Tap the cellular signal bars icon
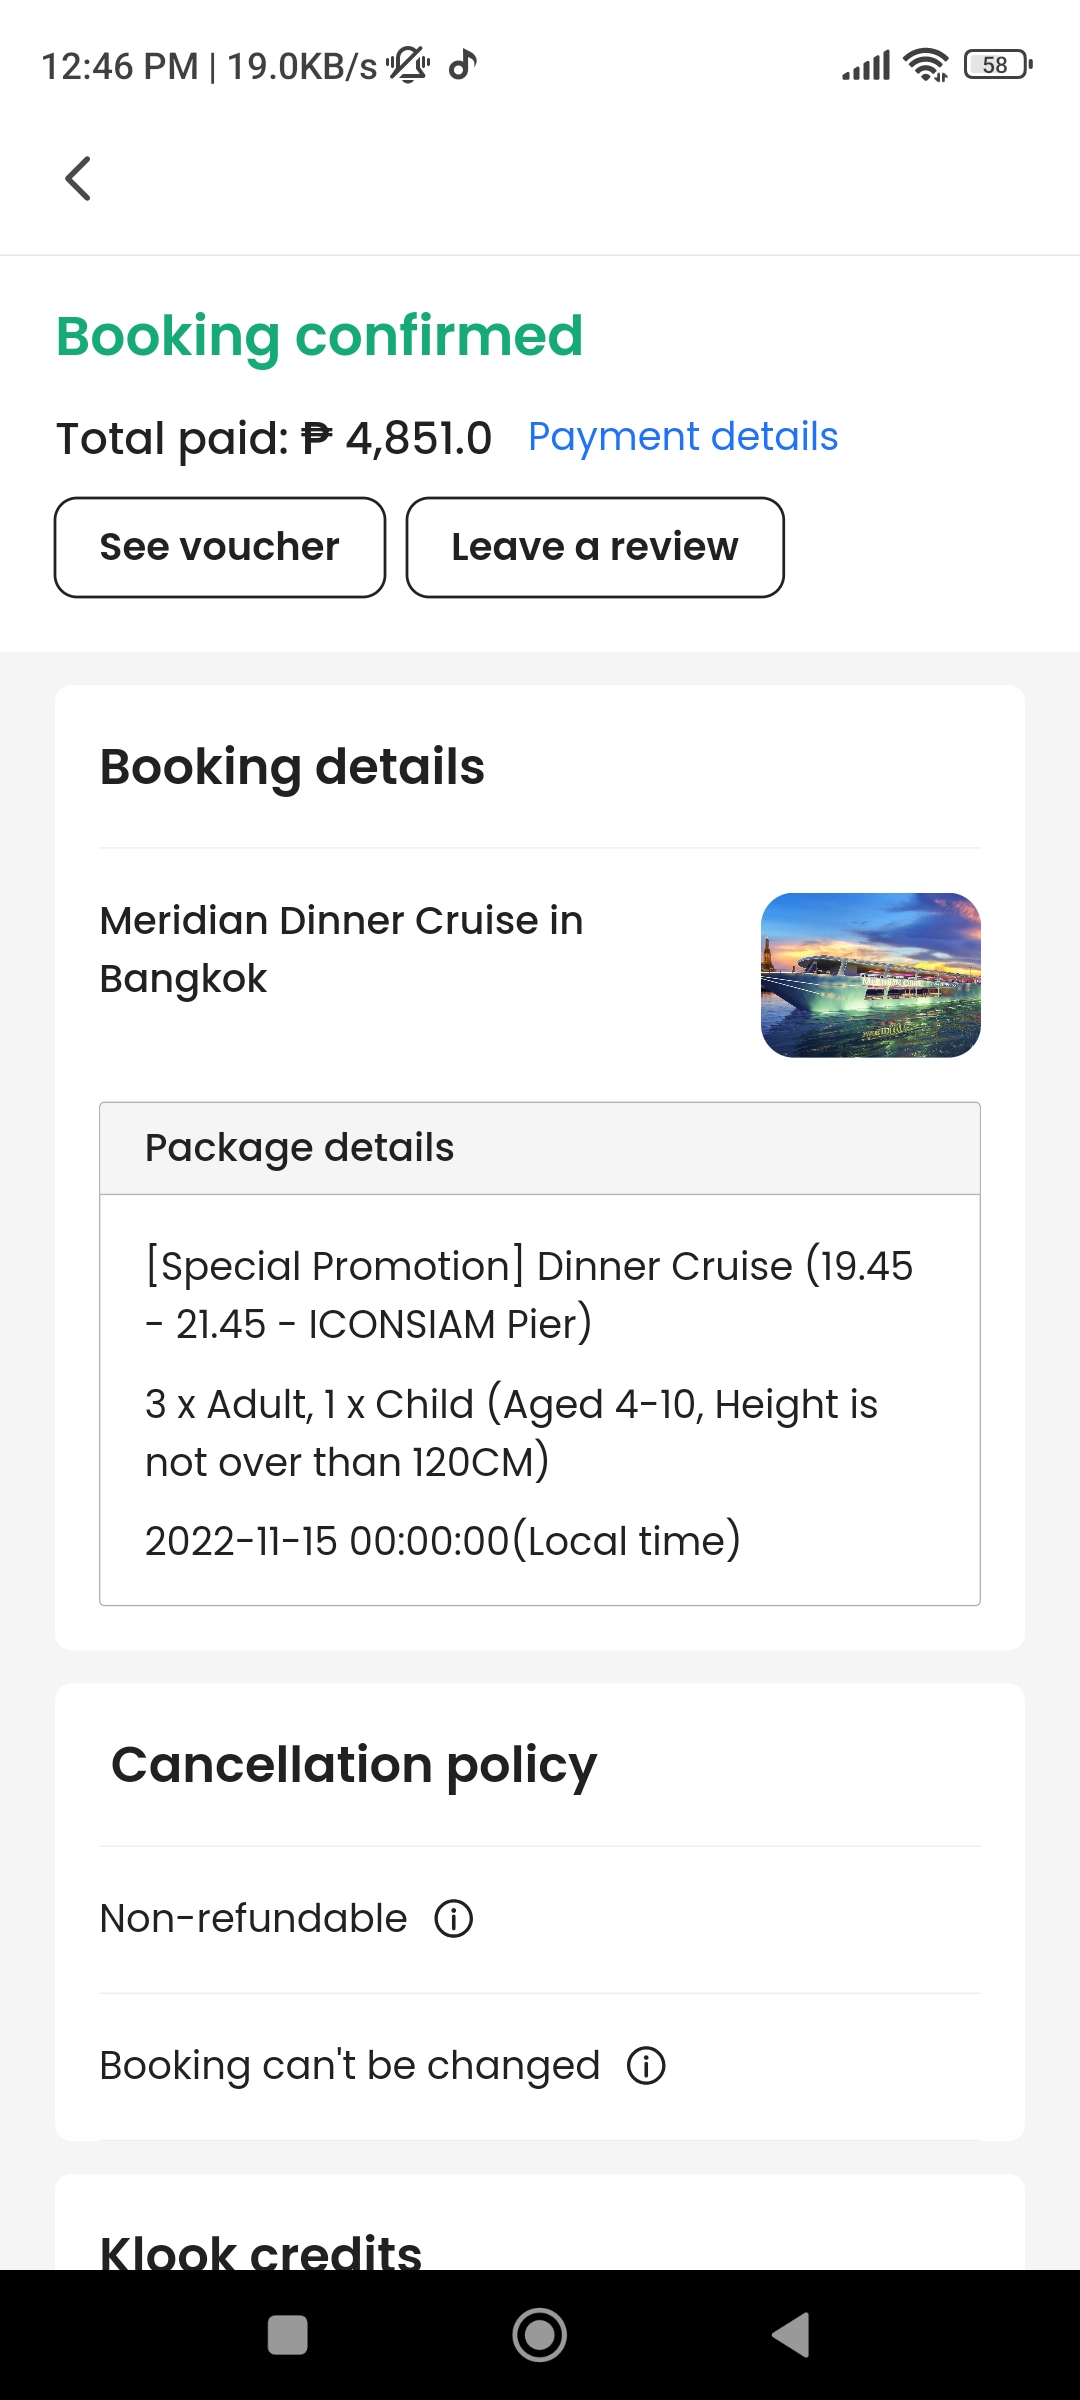Screen dimensions: 1080x2400 tap(866, 67)
